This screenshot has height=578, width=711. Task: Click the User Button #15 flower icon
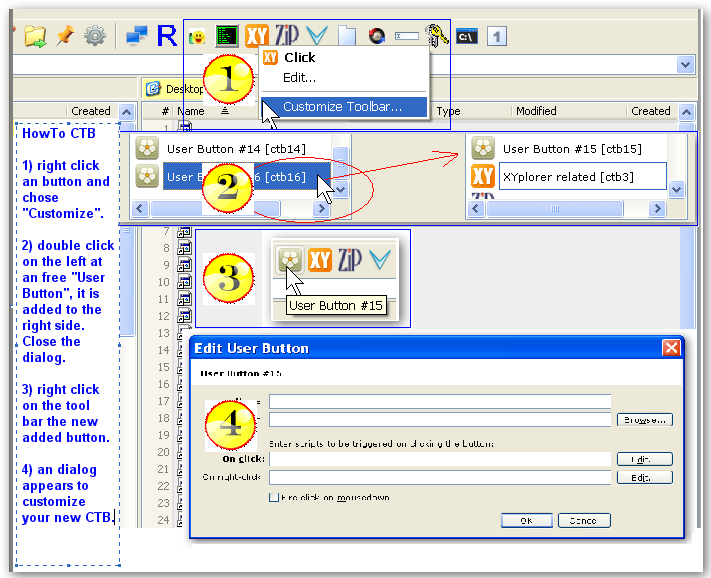point(289,260)
